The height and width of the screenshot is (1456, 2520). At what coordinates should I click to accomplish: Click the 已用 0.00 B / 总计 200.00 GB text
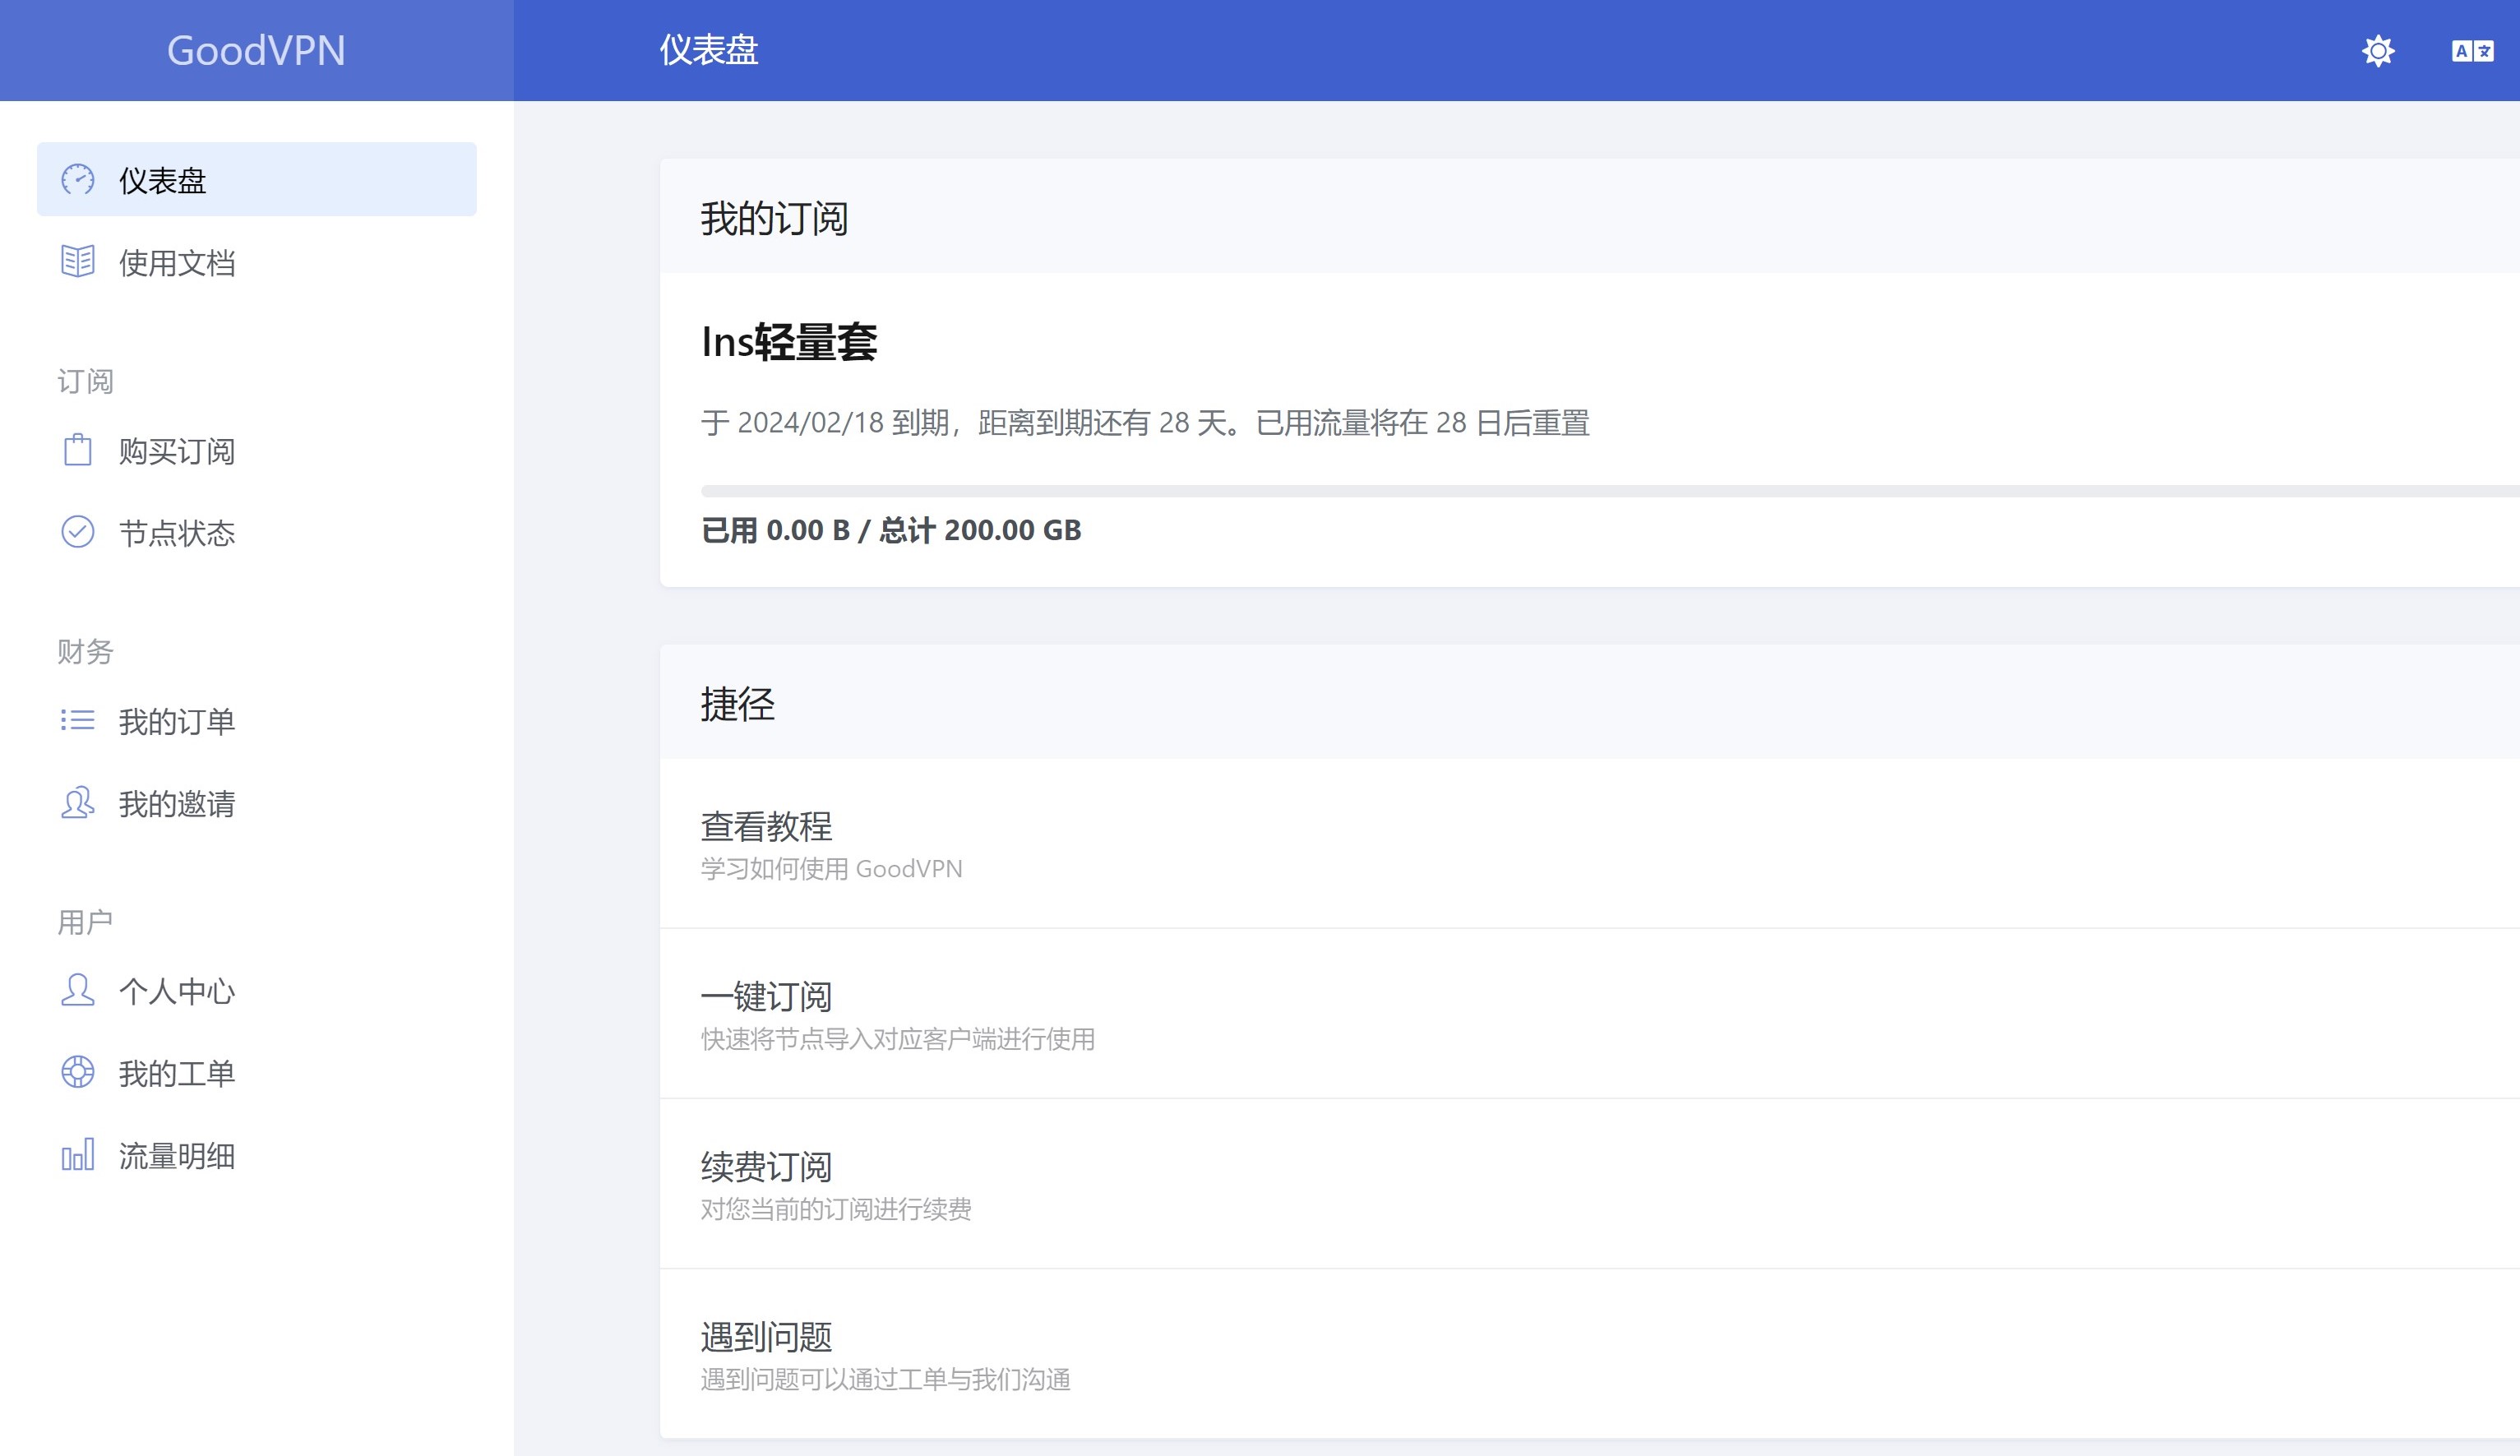(891, 530)
